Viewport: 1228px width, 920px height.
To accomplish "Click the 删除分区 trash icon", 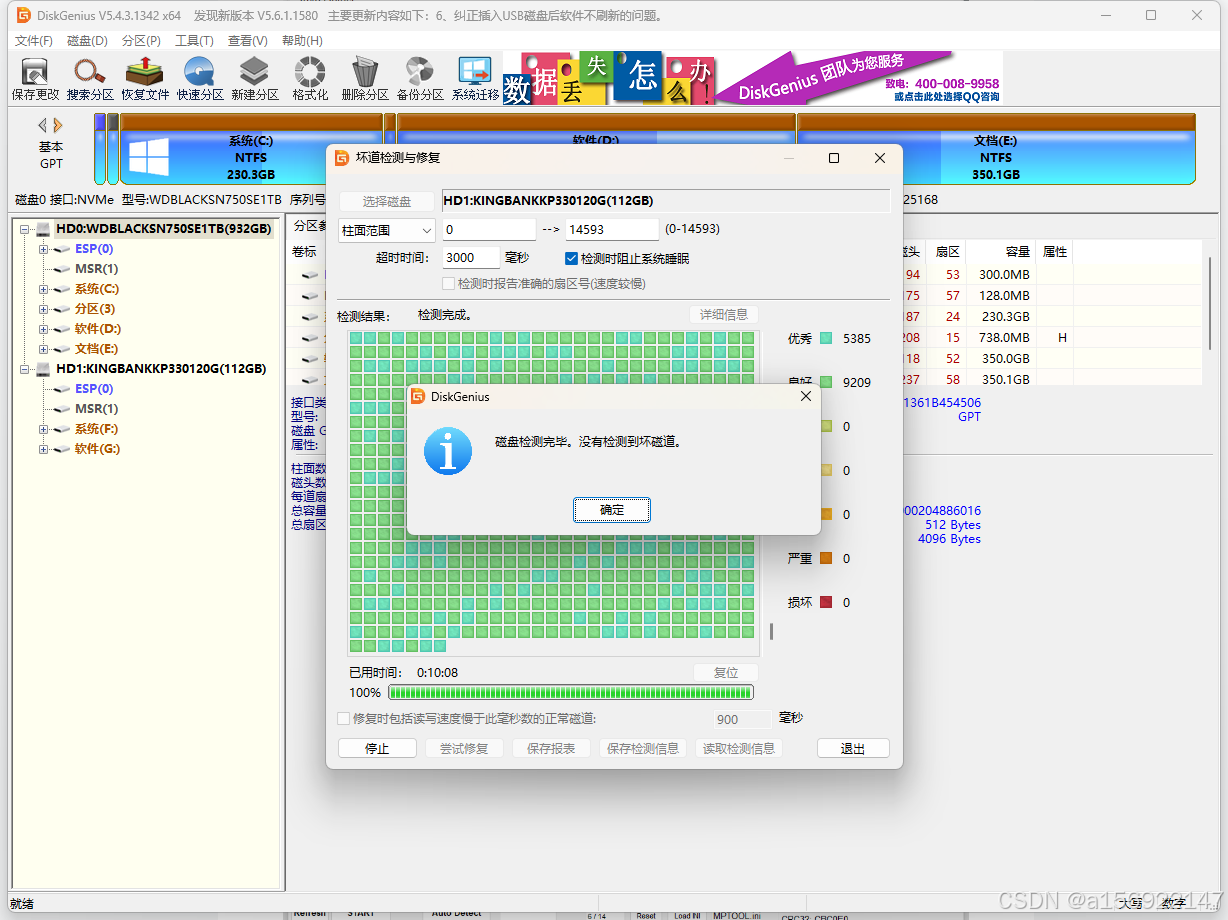I will (x=365, y=78).
